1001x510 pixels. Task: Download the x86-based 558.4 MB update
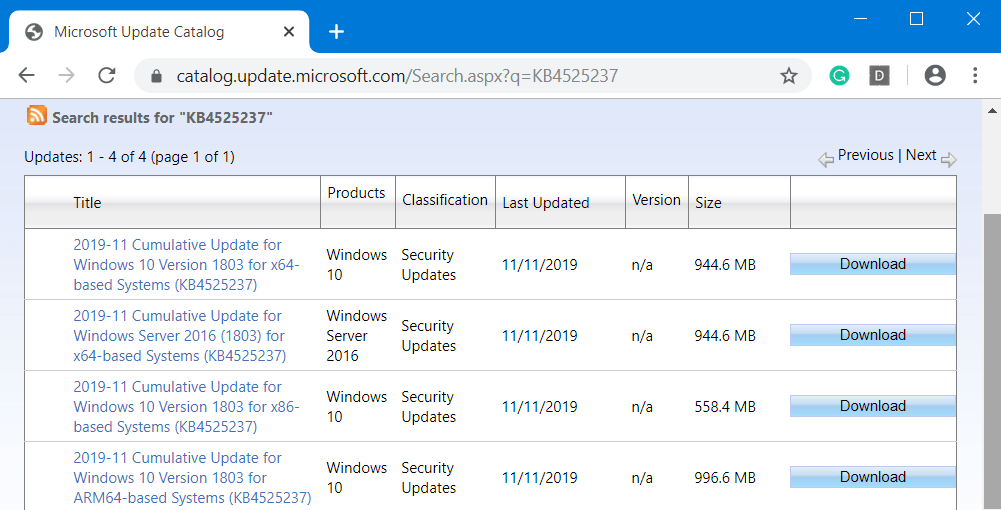(x=873, y=406)
